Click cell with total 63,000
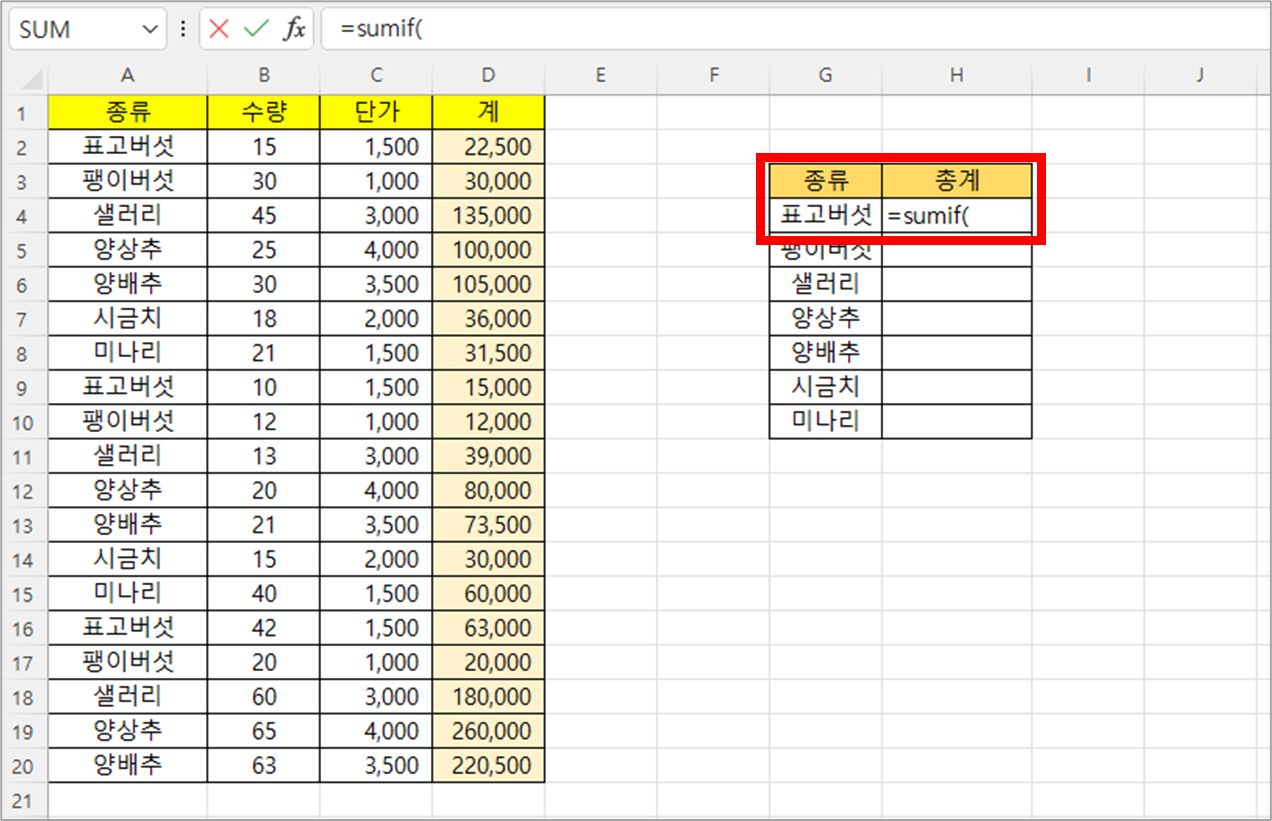Screen dimensions: 1272x821 click(488, 628)
